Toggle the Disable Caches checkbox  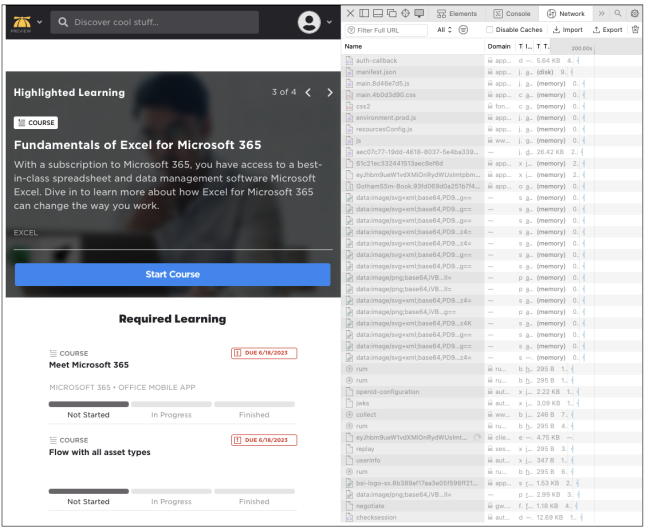pos(489,30)
